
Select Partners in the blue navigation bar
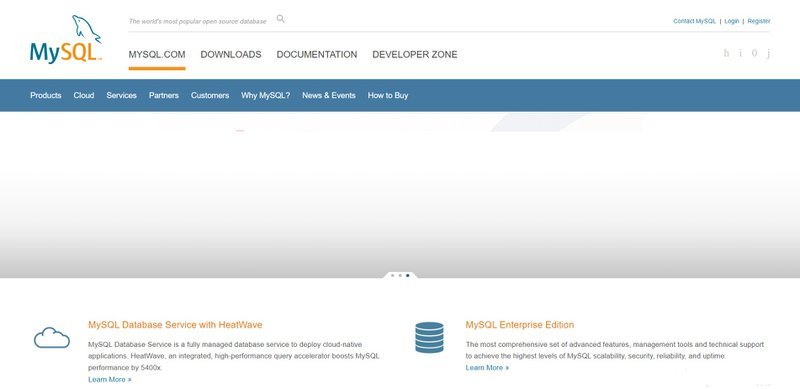coord(164,95)
